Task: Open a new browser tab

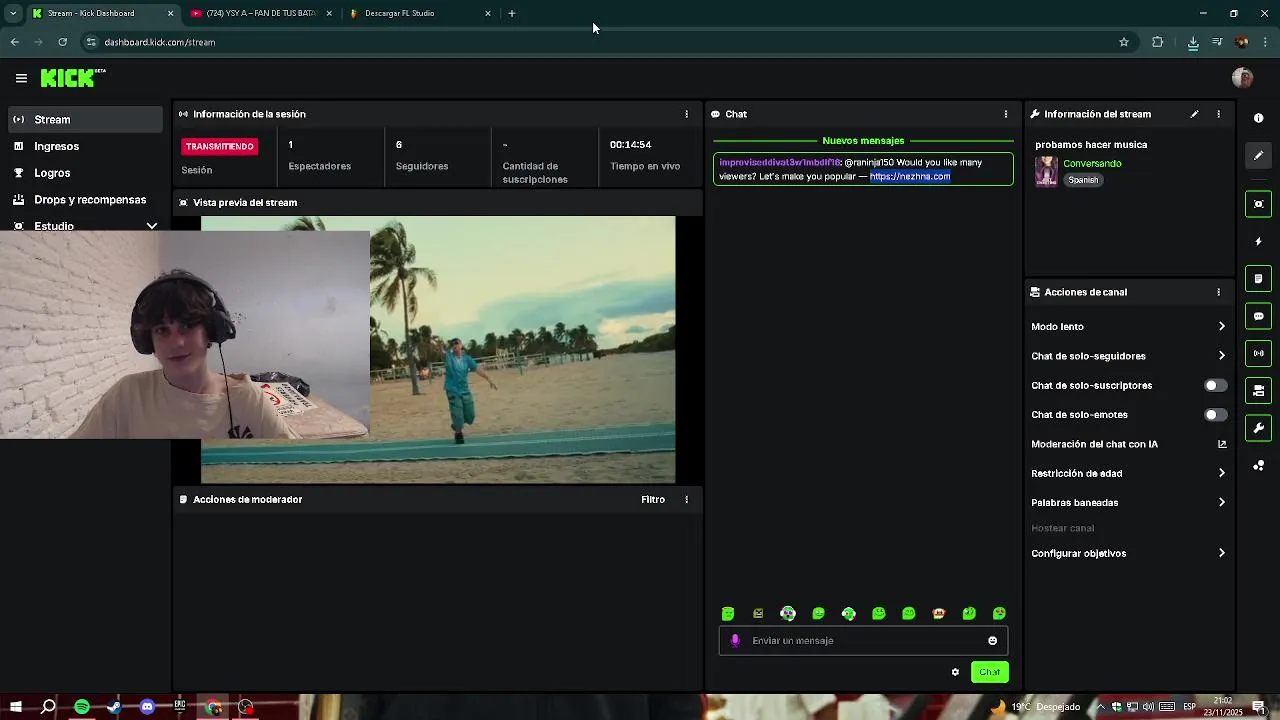Action: click(512, 14)
